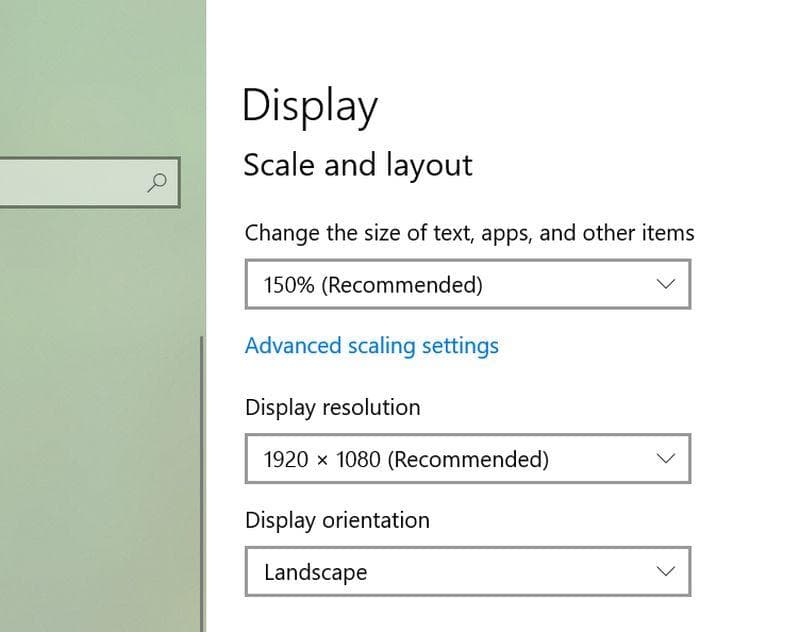
Task: Click the magnifier search icon
Action: (x=157, y=182)
